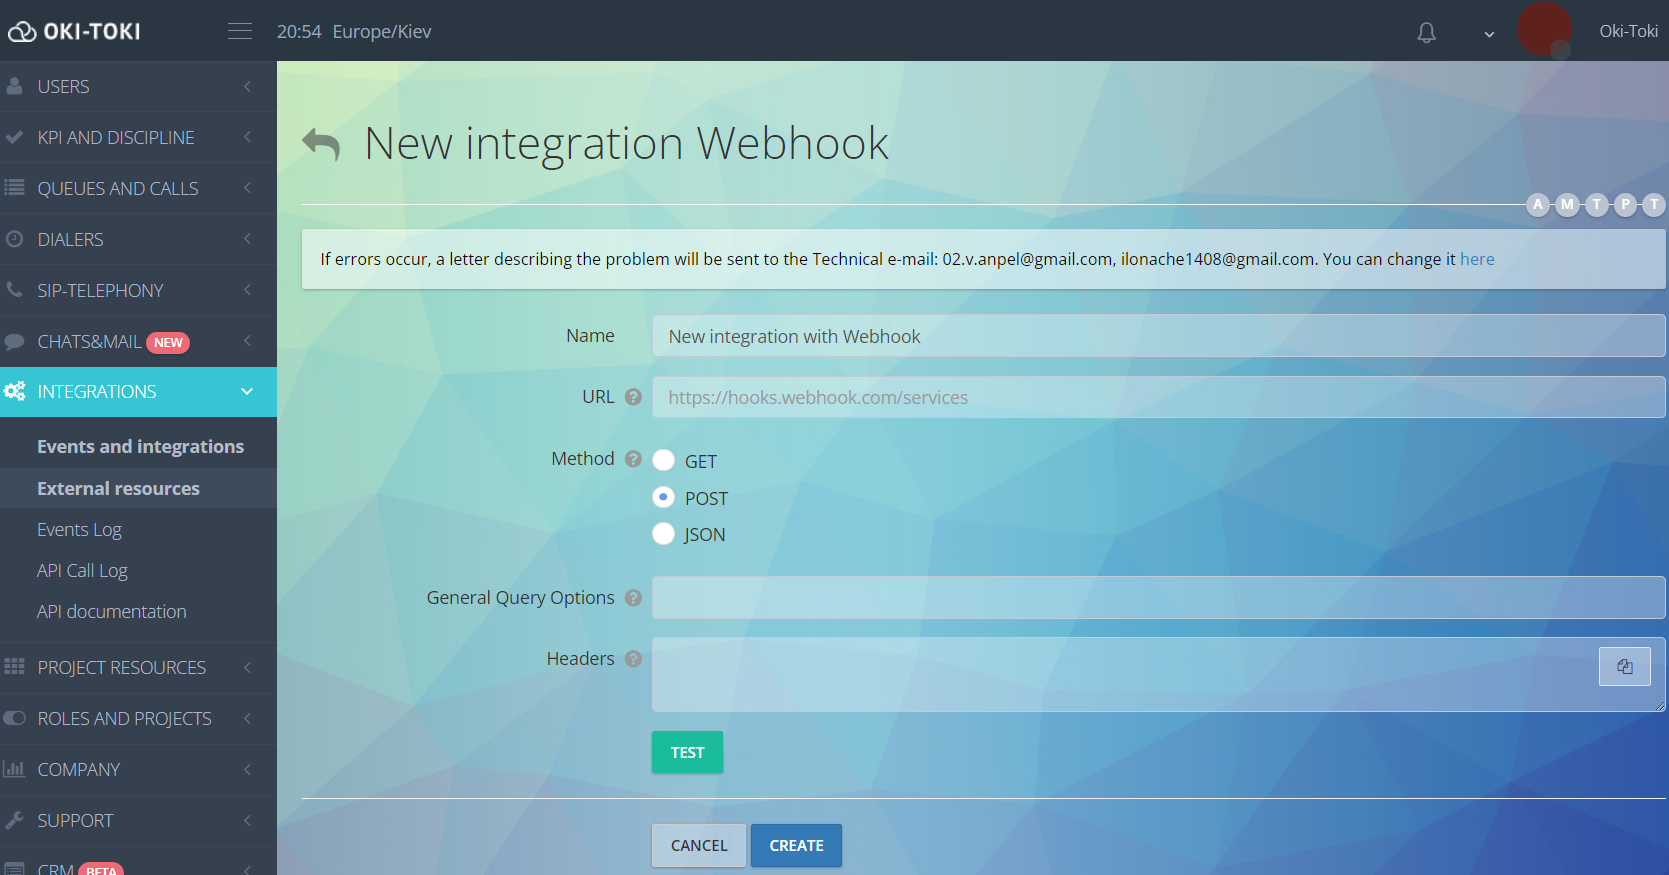
Task: Click into the URL input field
Action: point(1158,398)
